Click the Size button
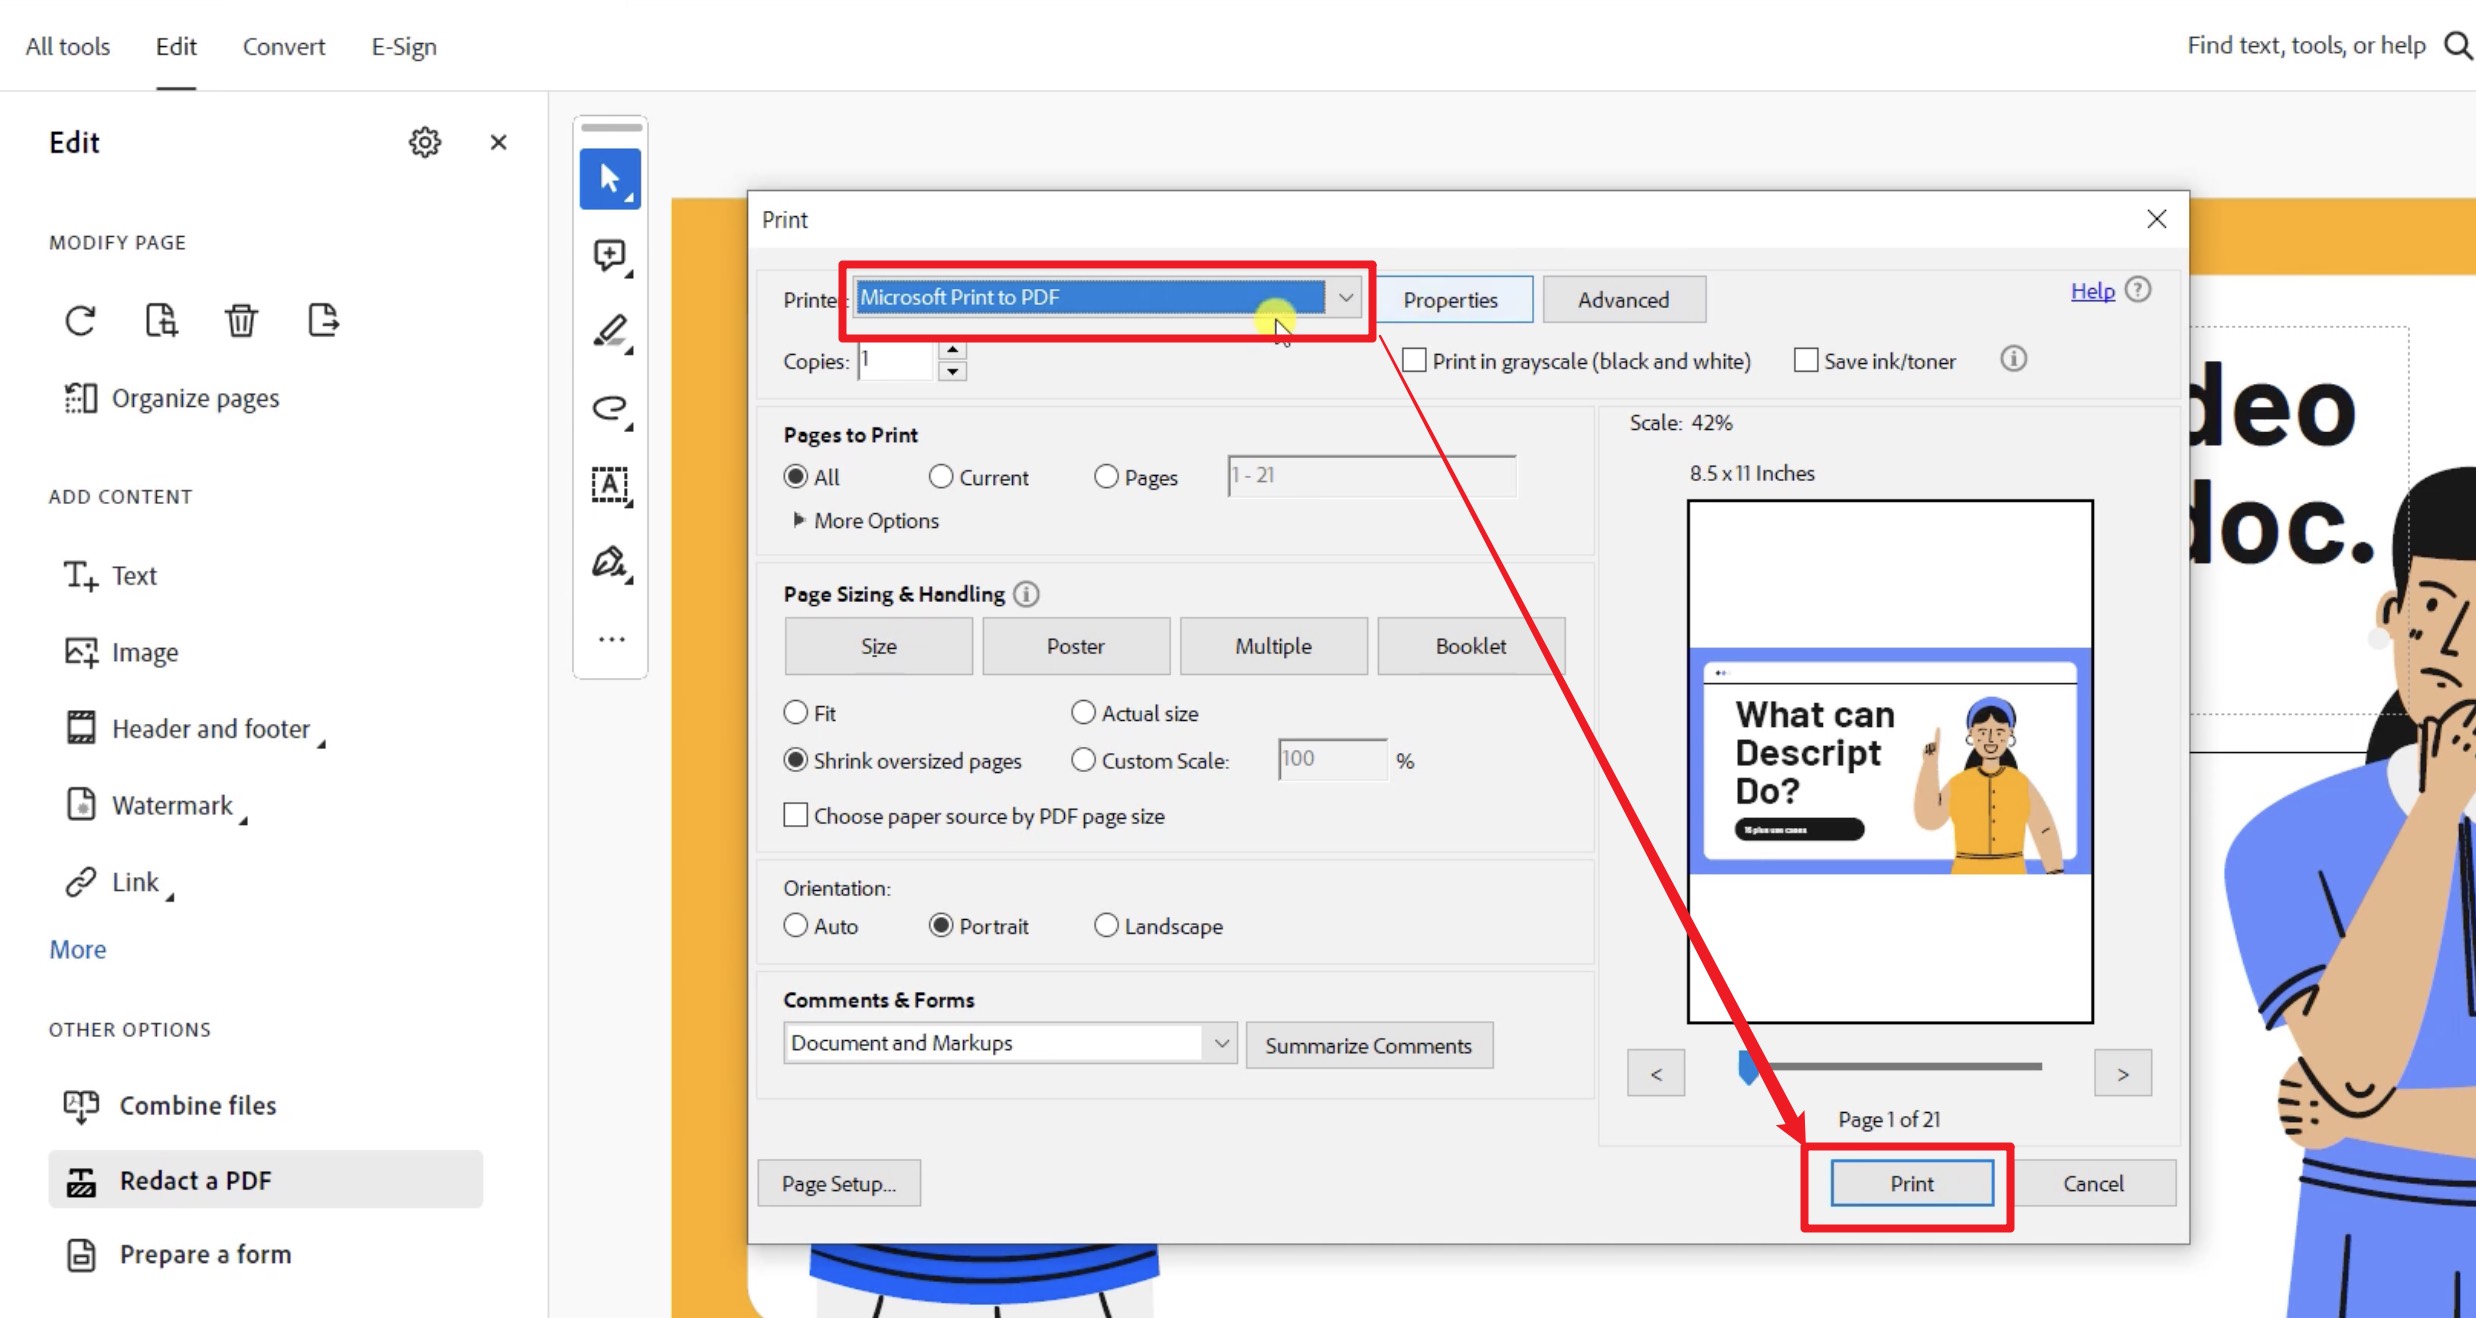 pos(878,646)
